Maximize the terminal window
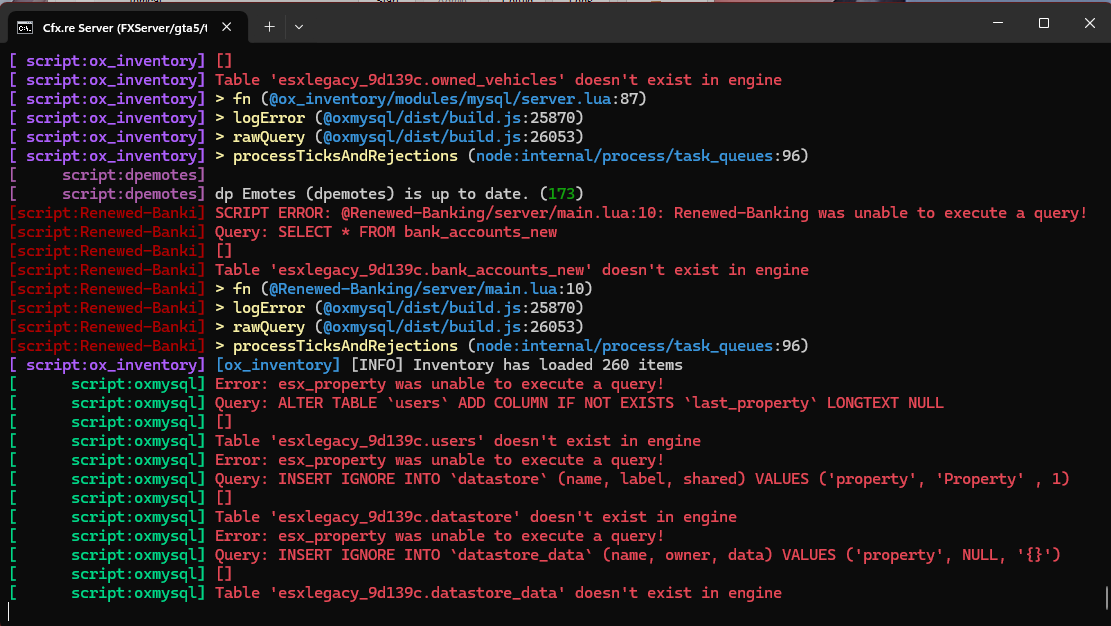 [1044, 23]
